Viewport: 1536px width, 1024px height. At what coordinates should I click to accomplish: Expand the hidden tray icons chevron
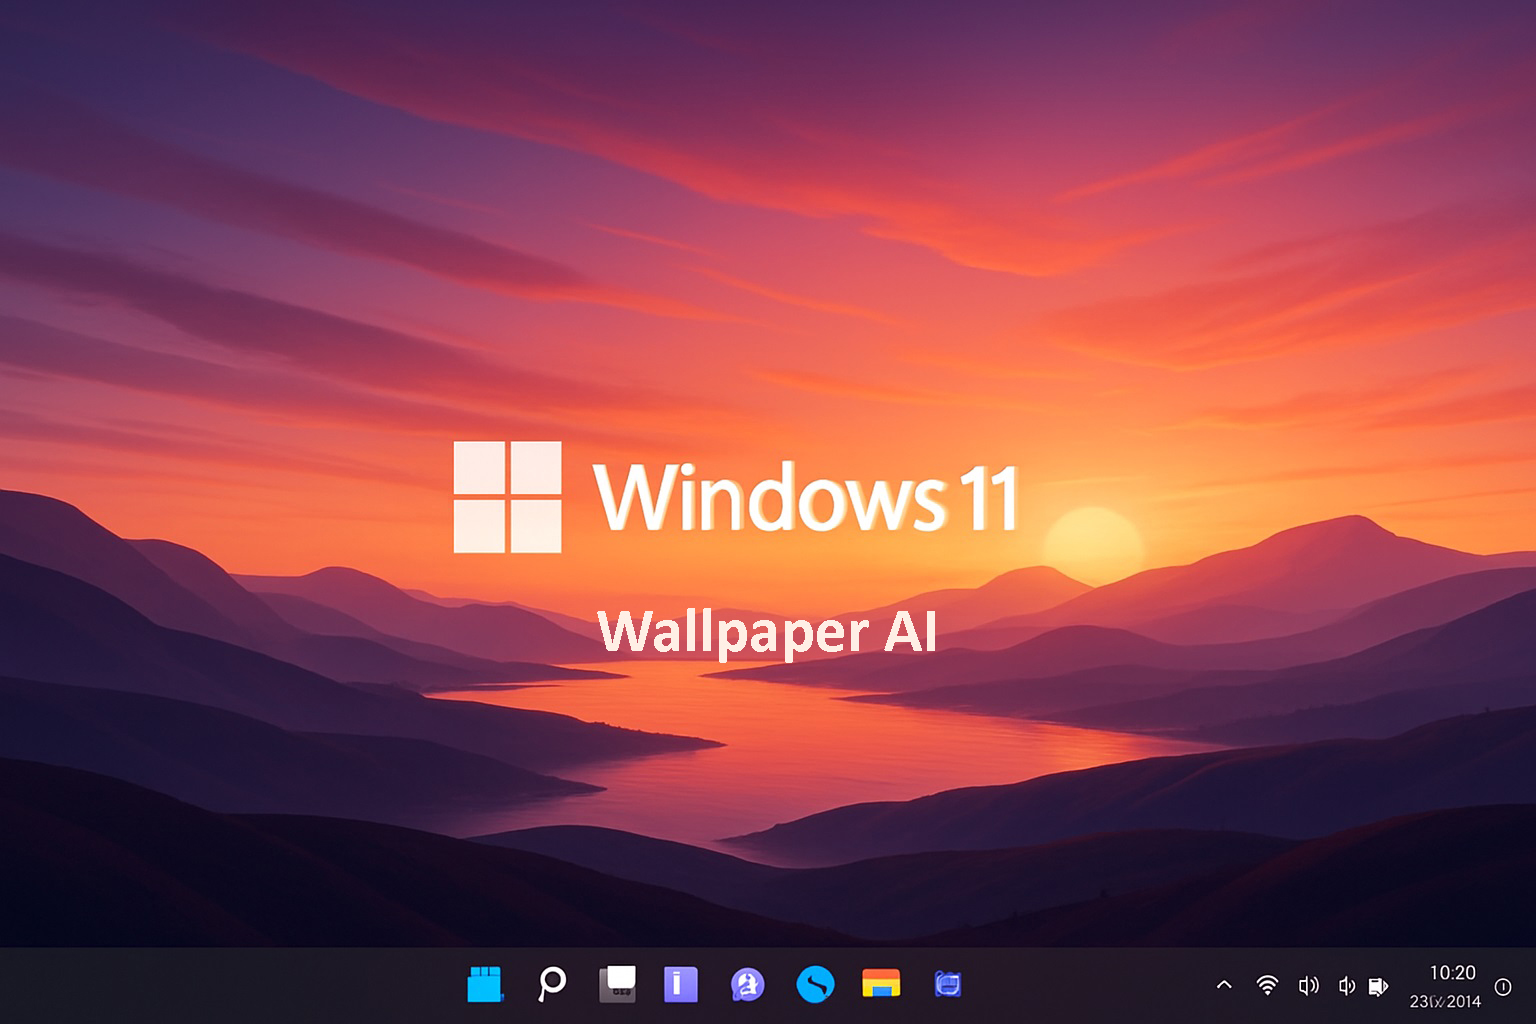click(1224, 985)
